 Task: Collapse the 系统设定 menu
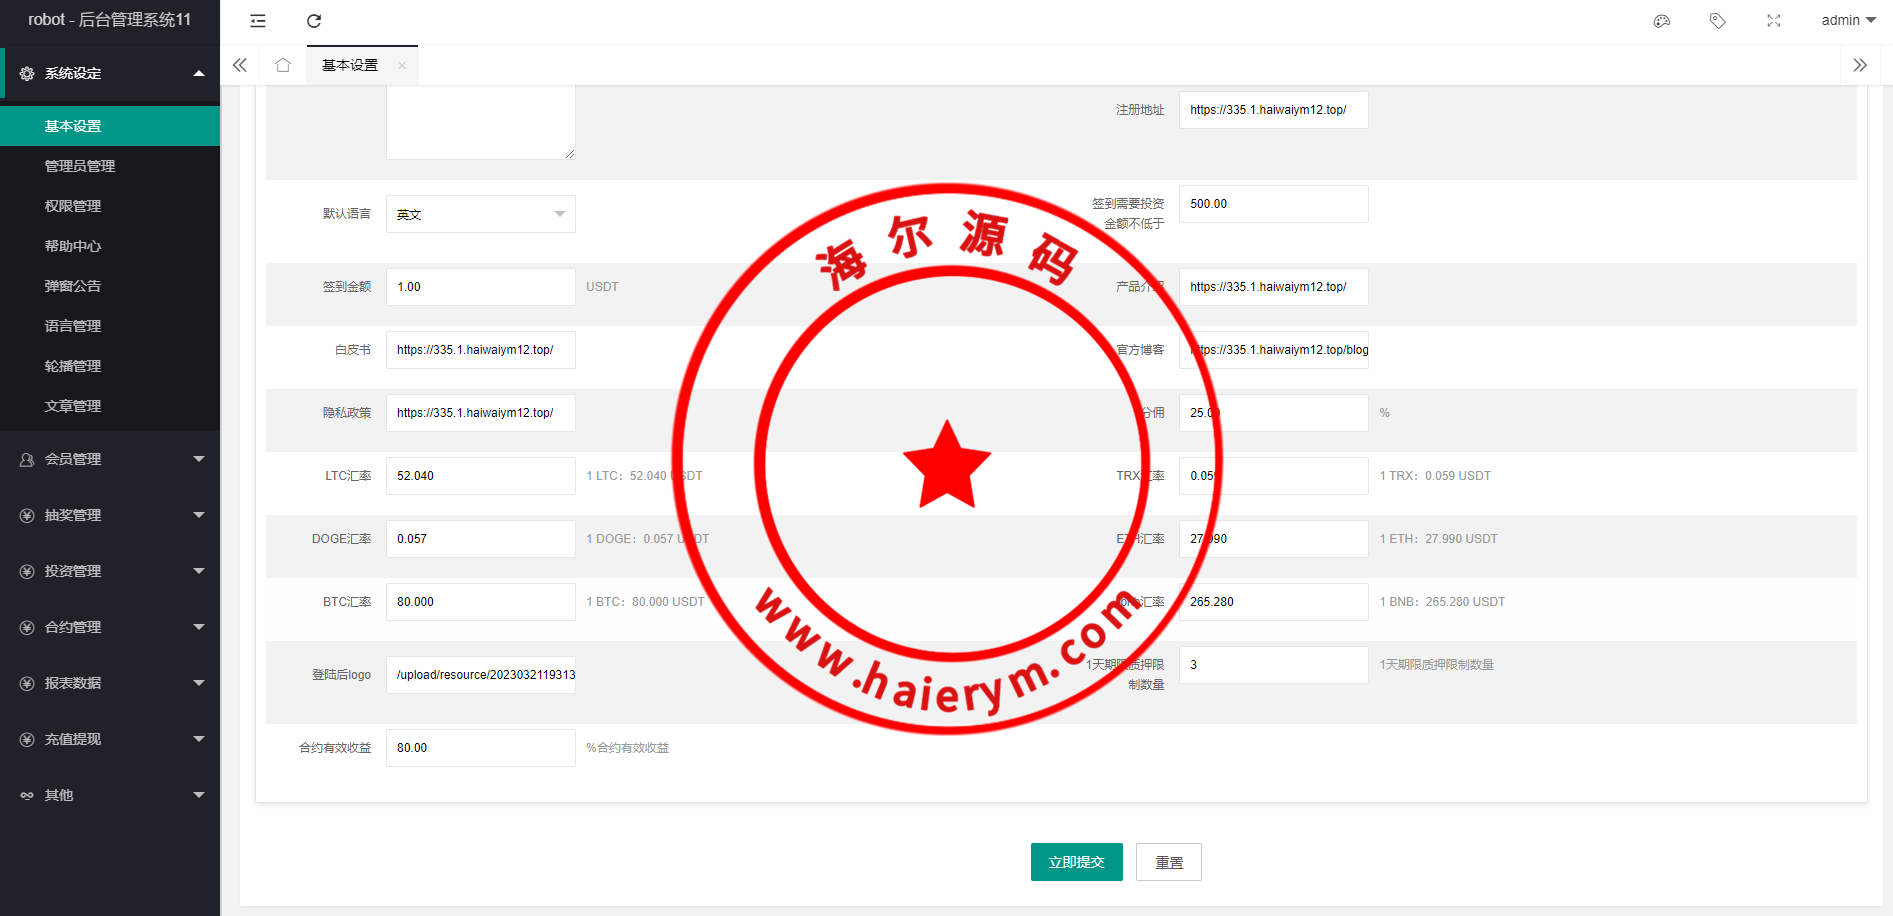[x=110, y=73]
